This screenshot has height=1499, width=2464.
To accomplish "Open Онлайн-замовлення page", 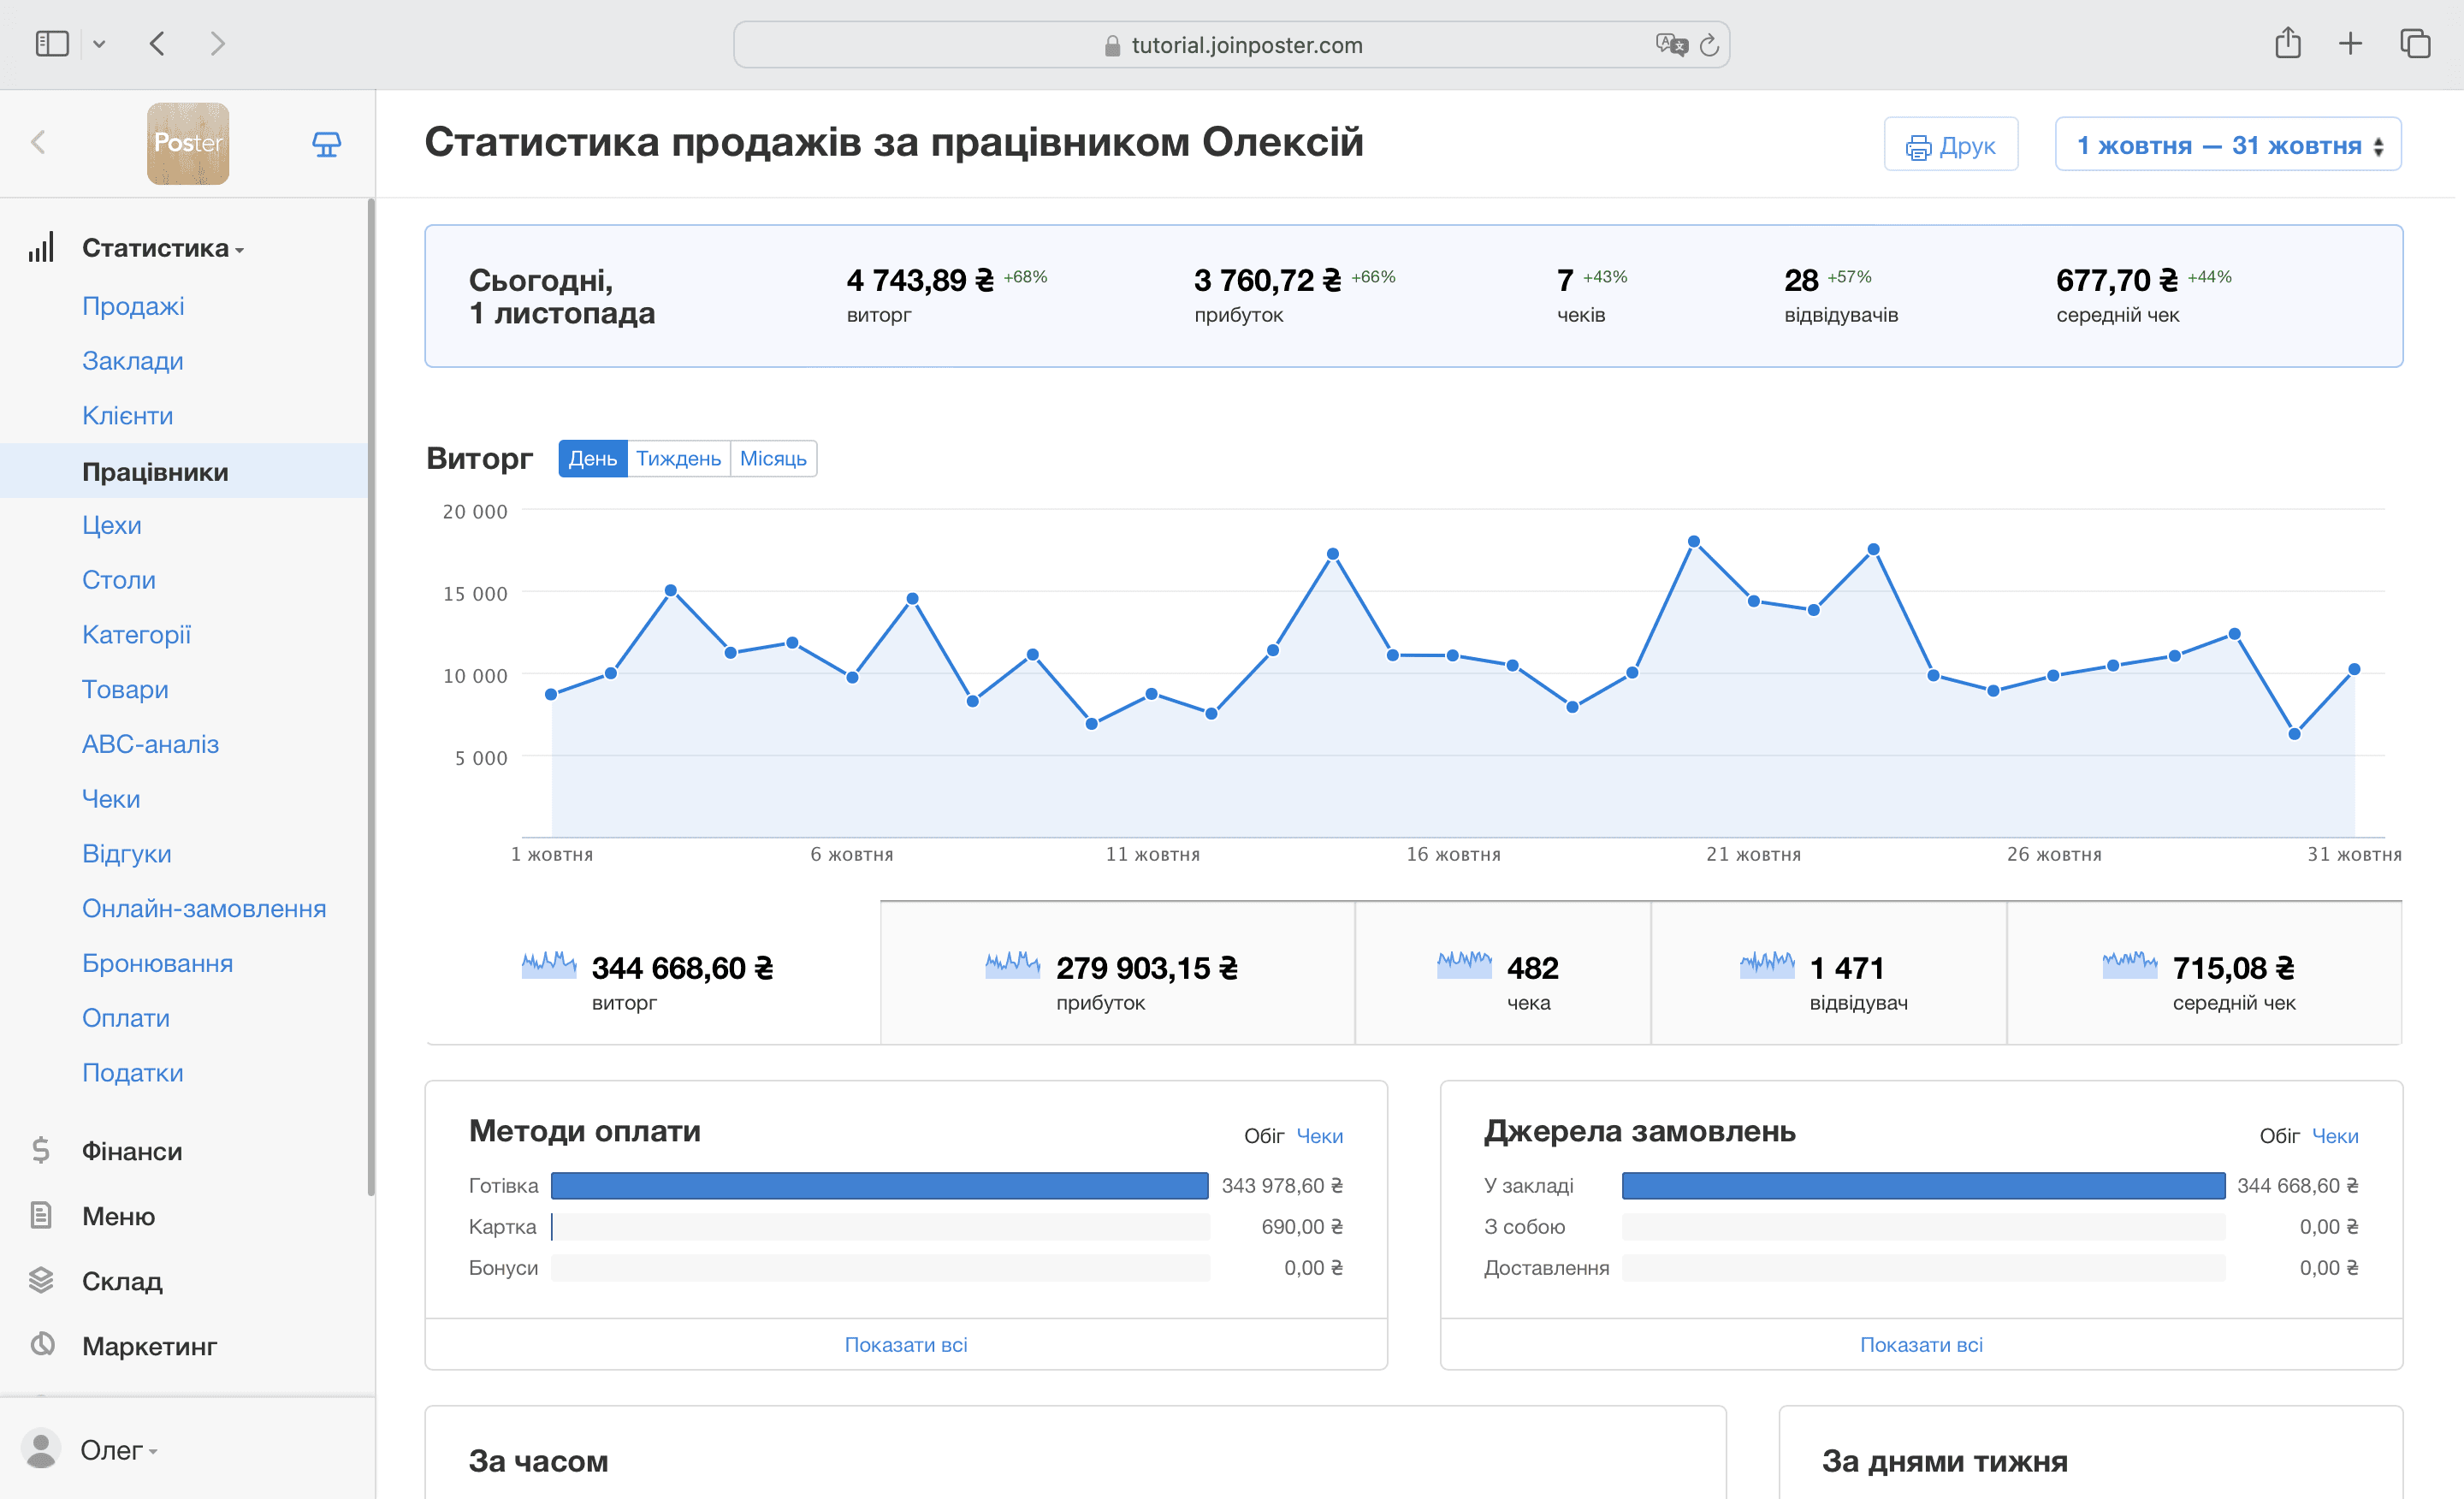I will click(204, 909).
